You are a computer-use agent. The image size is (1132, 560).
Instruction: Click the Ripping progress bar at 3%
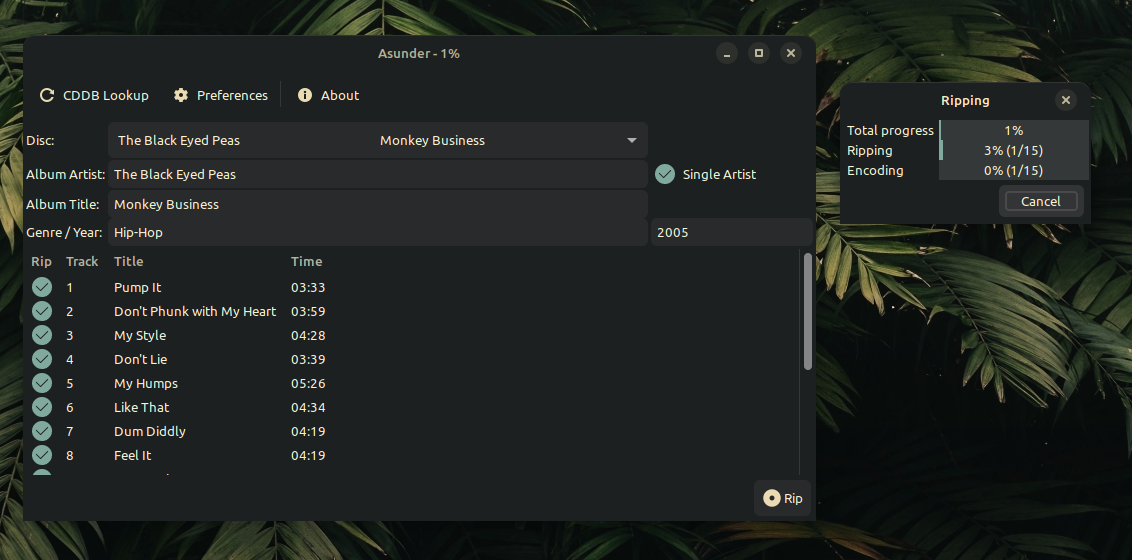pos(1014,151)
